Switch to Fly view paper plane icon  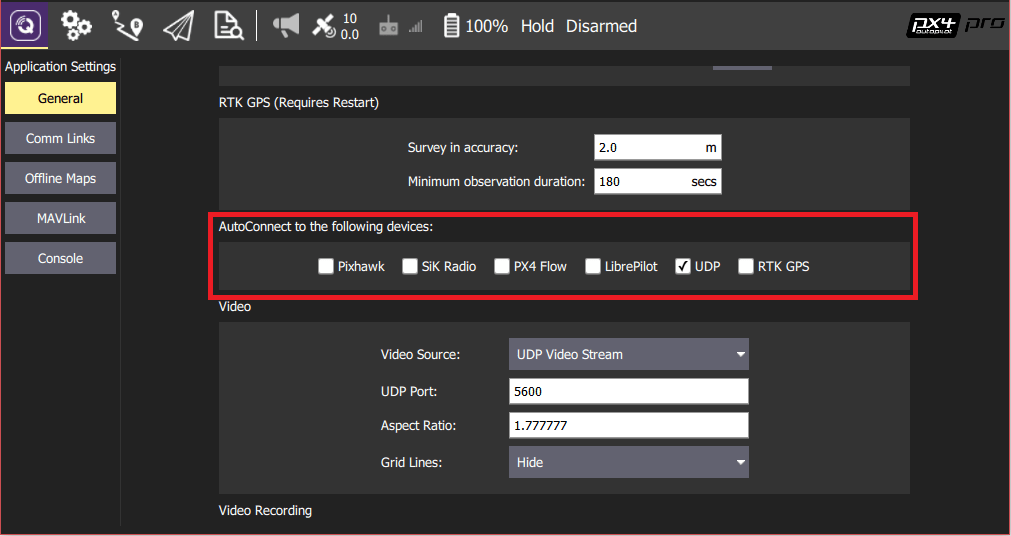(x=178, y=25)
